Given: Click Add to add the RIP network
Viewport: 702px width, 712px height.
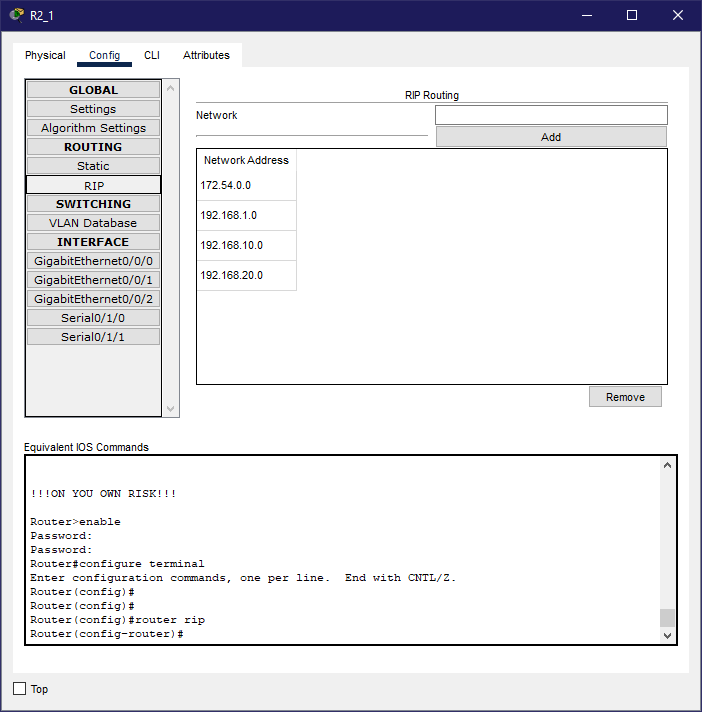Looking at the screenshot, I should tap(551, 137).
